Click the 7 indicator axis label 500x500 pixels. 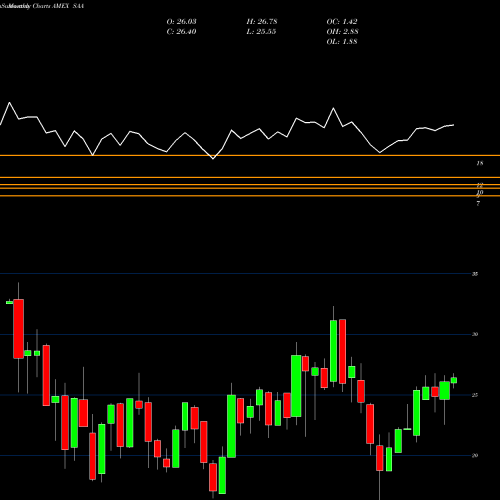coord(478,203)
